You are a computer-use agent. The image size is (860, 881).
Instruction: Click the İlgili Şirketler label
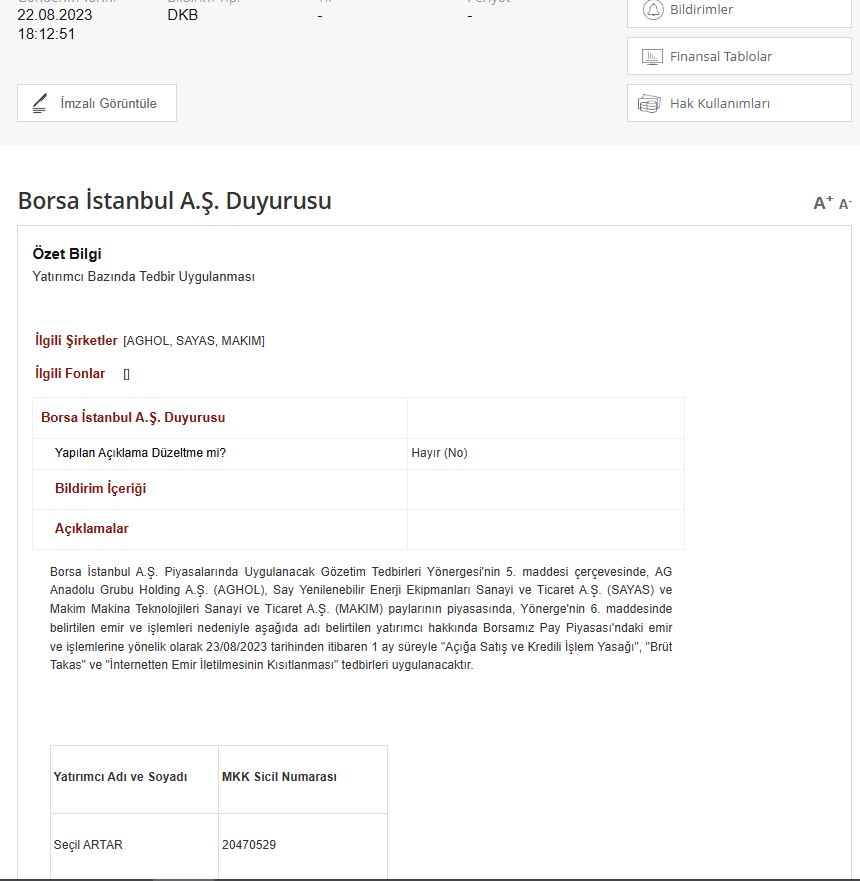pyautogui.click(x=76, y=340)
